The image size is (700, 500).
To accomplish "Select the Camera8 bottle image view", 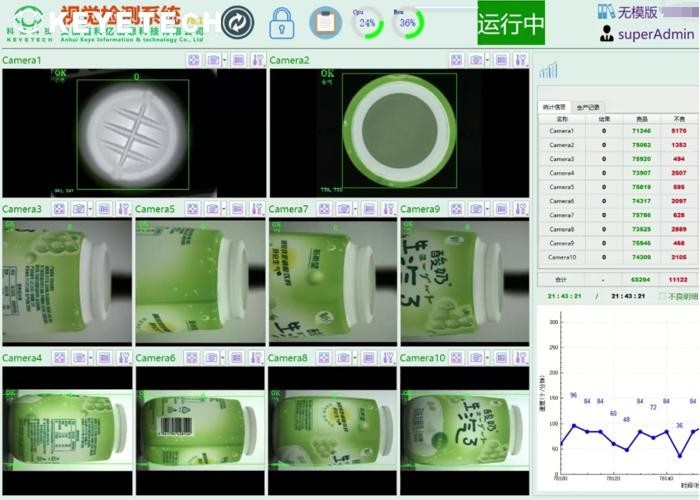I will 331,430.
